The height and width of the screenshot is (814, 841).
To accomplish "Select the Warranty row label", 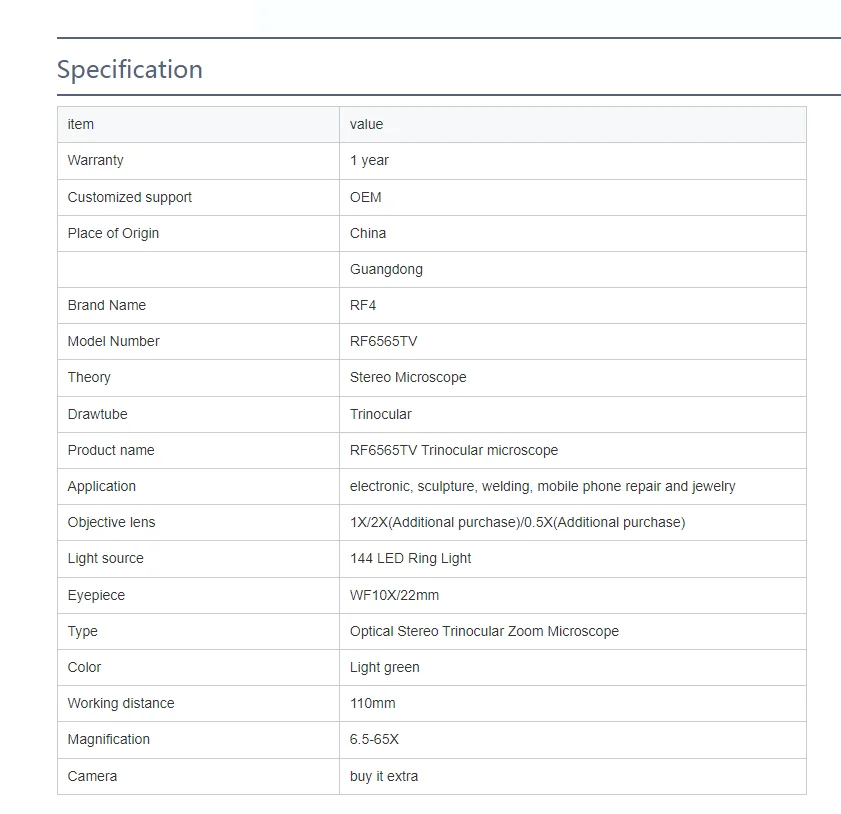I will tap(95, 160).
